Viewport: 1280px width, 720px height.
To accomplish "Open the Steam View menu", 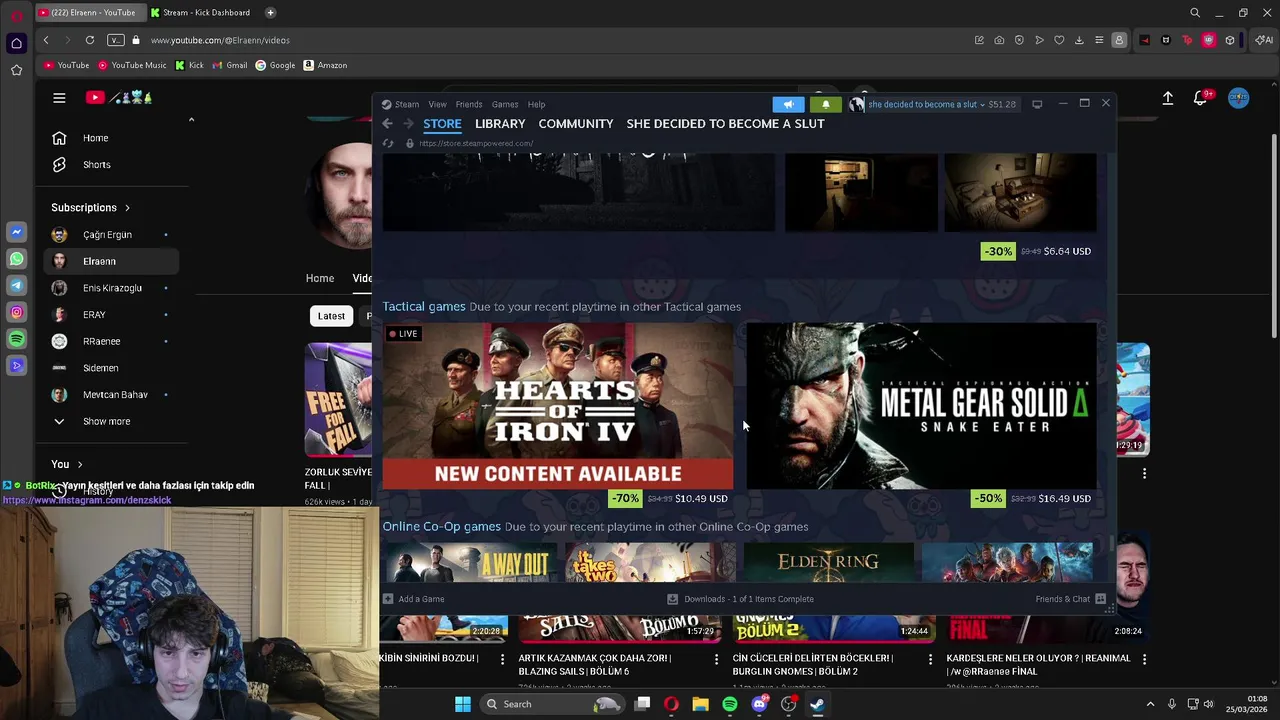I will click(x=437, y=104).
